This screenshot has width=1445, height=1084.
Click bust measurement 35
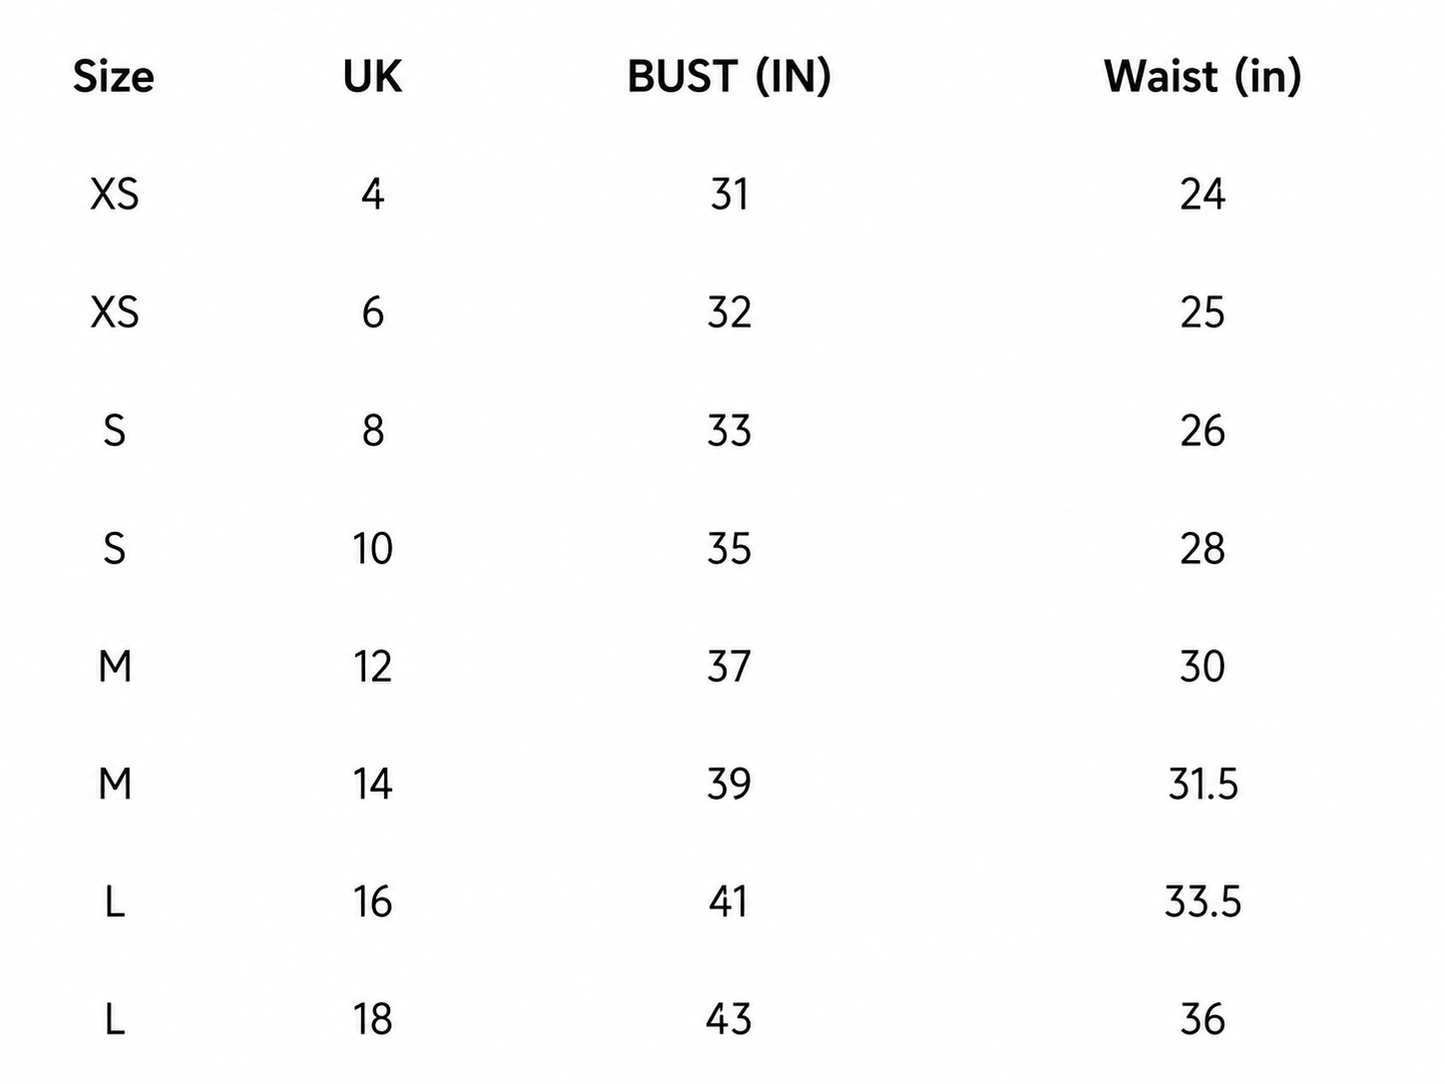click(729, 548)
